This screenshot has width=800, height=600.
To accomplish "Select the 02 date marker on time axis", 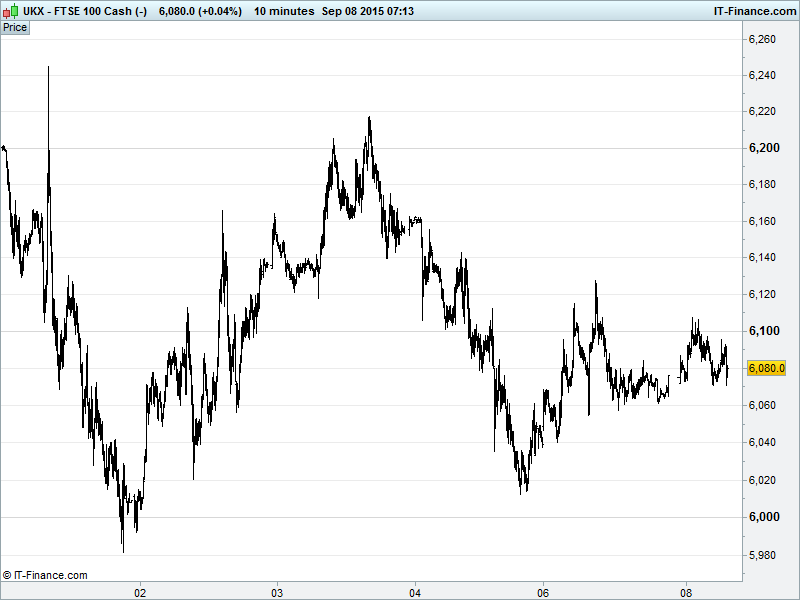I will [x=141, y=590].
